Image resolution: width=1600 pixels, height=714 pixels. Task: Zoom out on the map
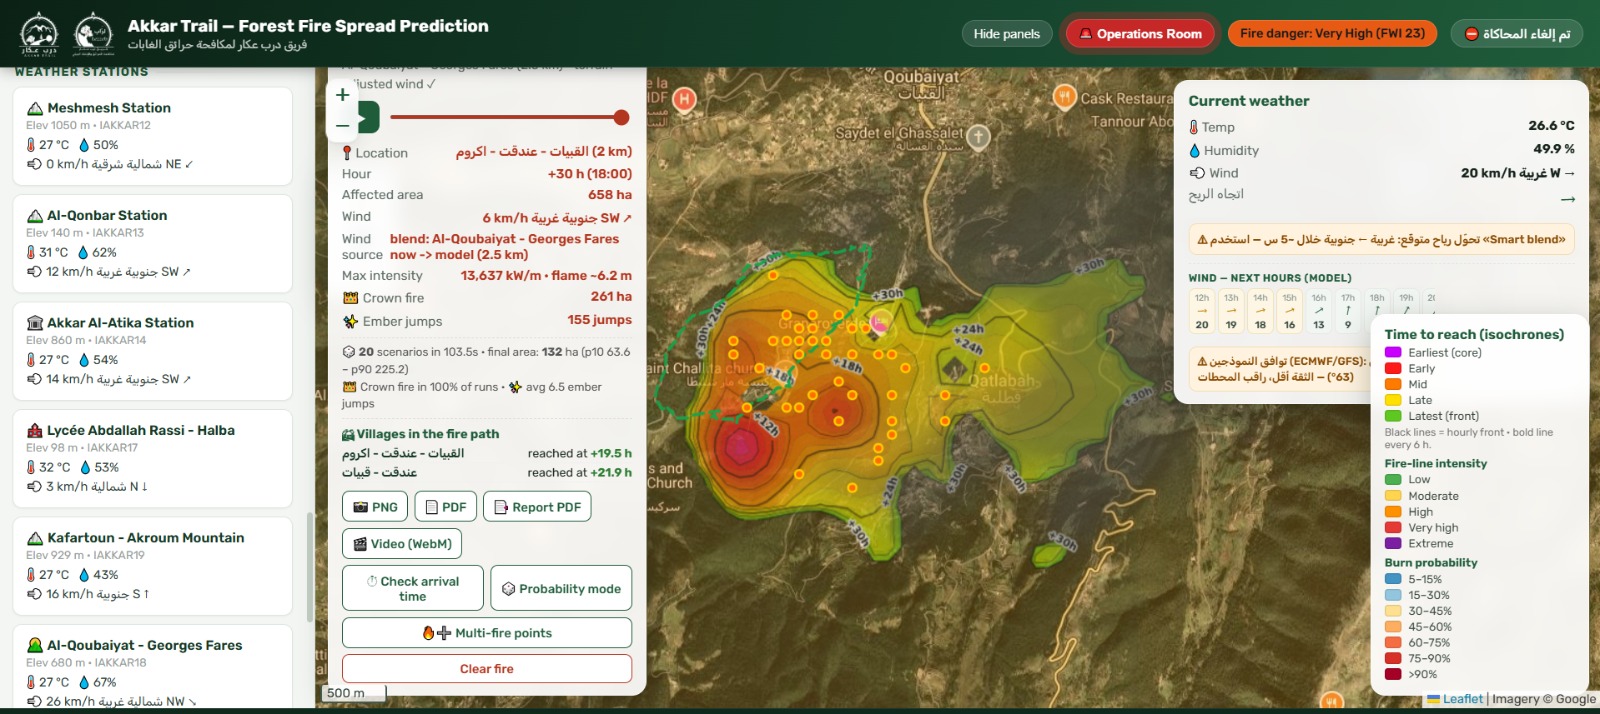[342, 125]
